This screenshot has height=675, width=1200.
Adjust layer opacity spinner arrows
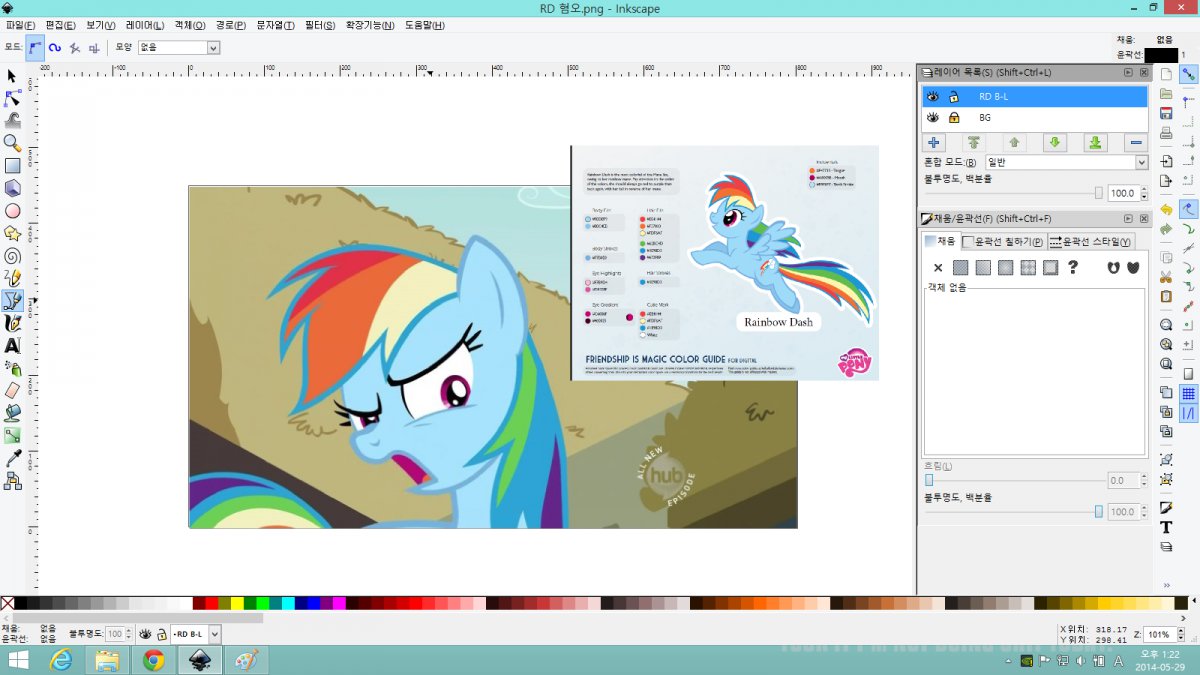coord(1143,193)
